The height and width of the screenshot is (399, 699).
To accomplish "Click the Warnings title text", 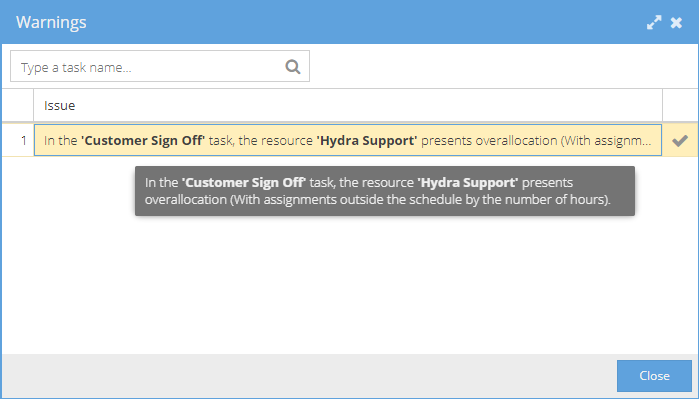I will (51, 22).
